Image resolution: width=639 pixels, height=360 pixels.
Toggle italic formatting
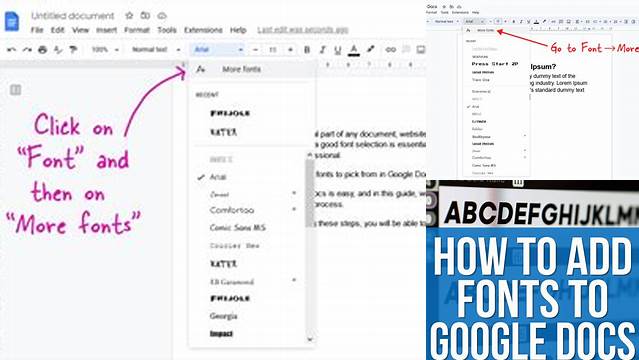(x=322, y=50)
